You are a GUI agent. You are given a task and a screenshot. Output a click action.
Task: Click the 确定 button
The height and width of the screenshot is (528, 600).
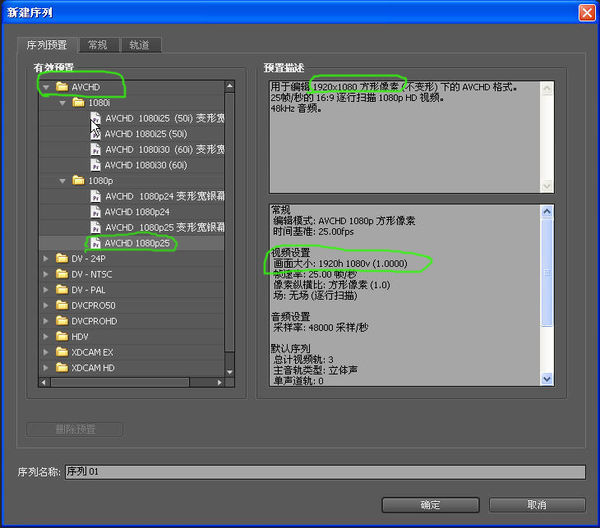430,504
